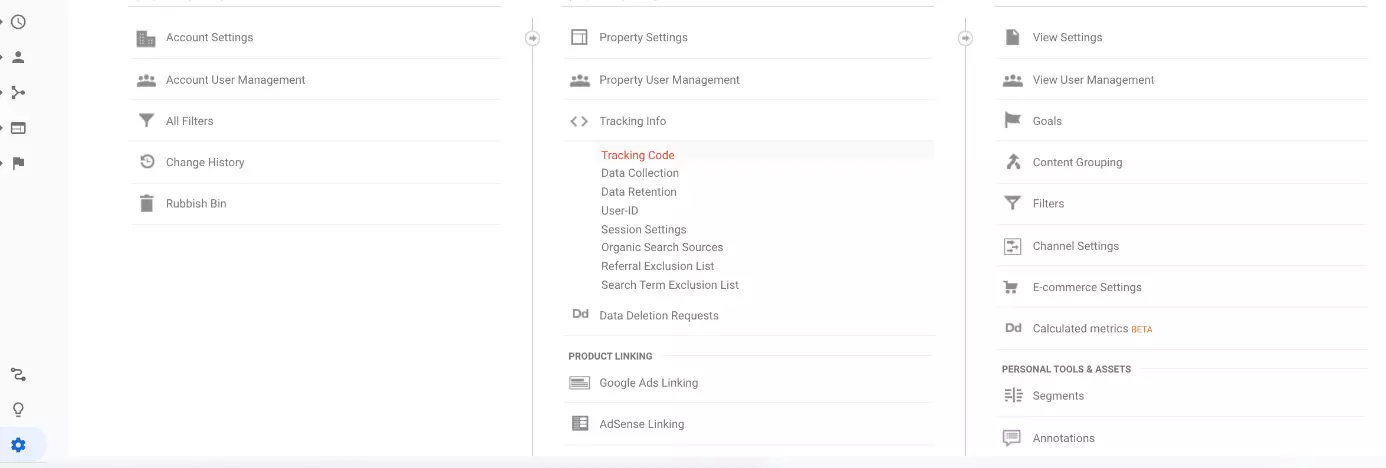Select the Admin gear icon
The width and height of the screenshot is (1386, 468).
pos(18,445)
